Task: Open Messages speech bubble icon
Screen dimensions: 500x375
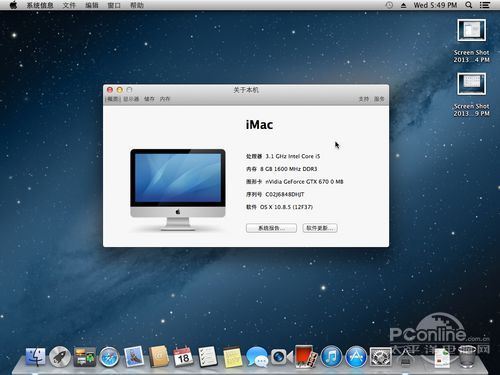Action: pyautogui.click(x=257, y=357)
